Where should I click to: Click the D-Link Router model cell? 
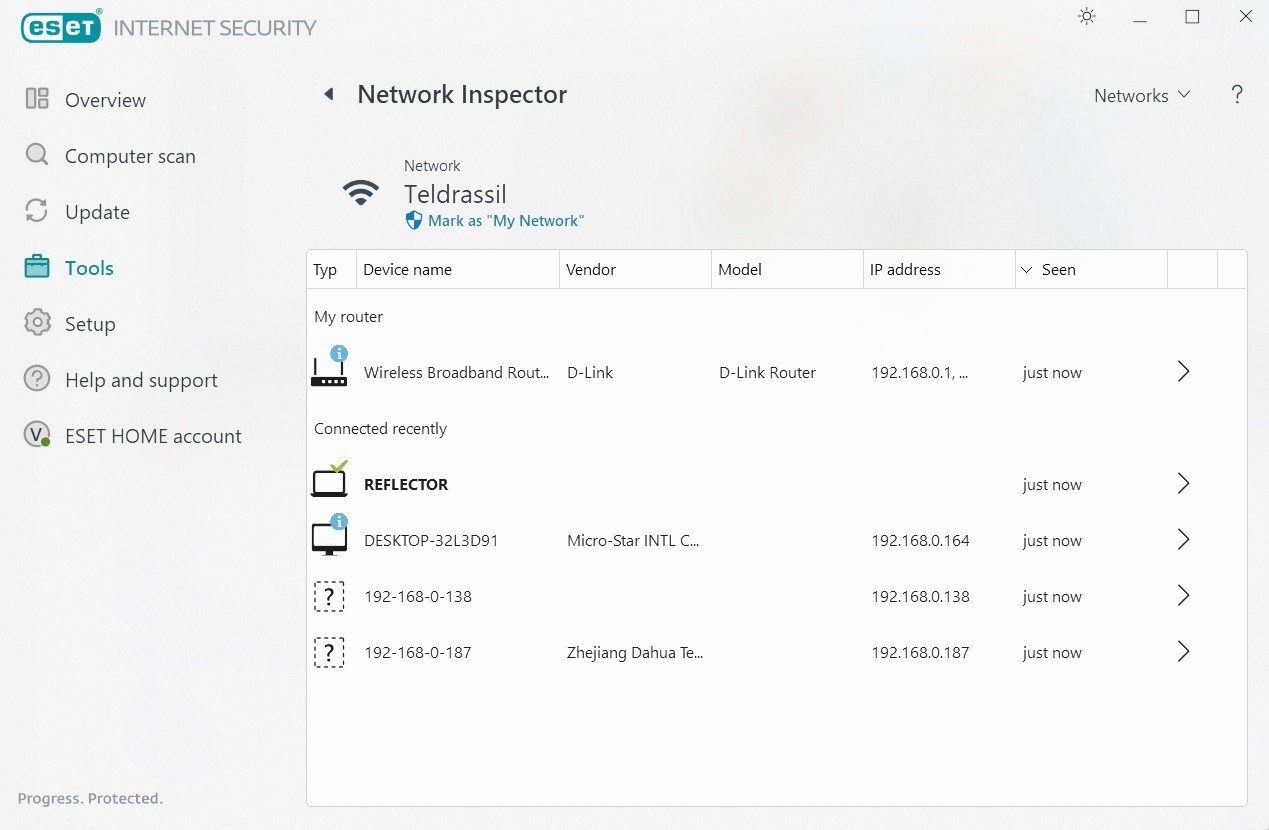[x=767, y=372]
